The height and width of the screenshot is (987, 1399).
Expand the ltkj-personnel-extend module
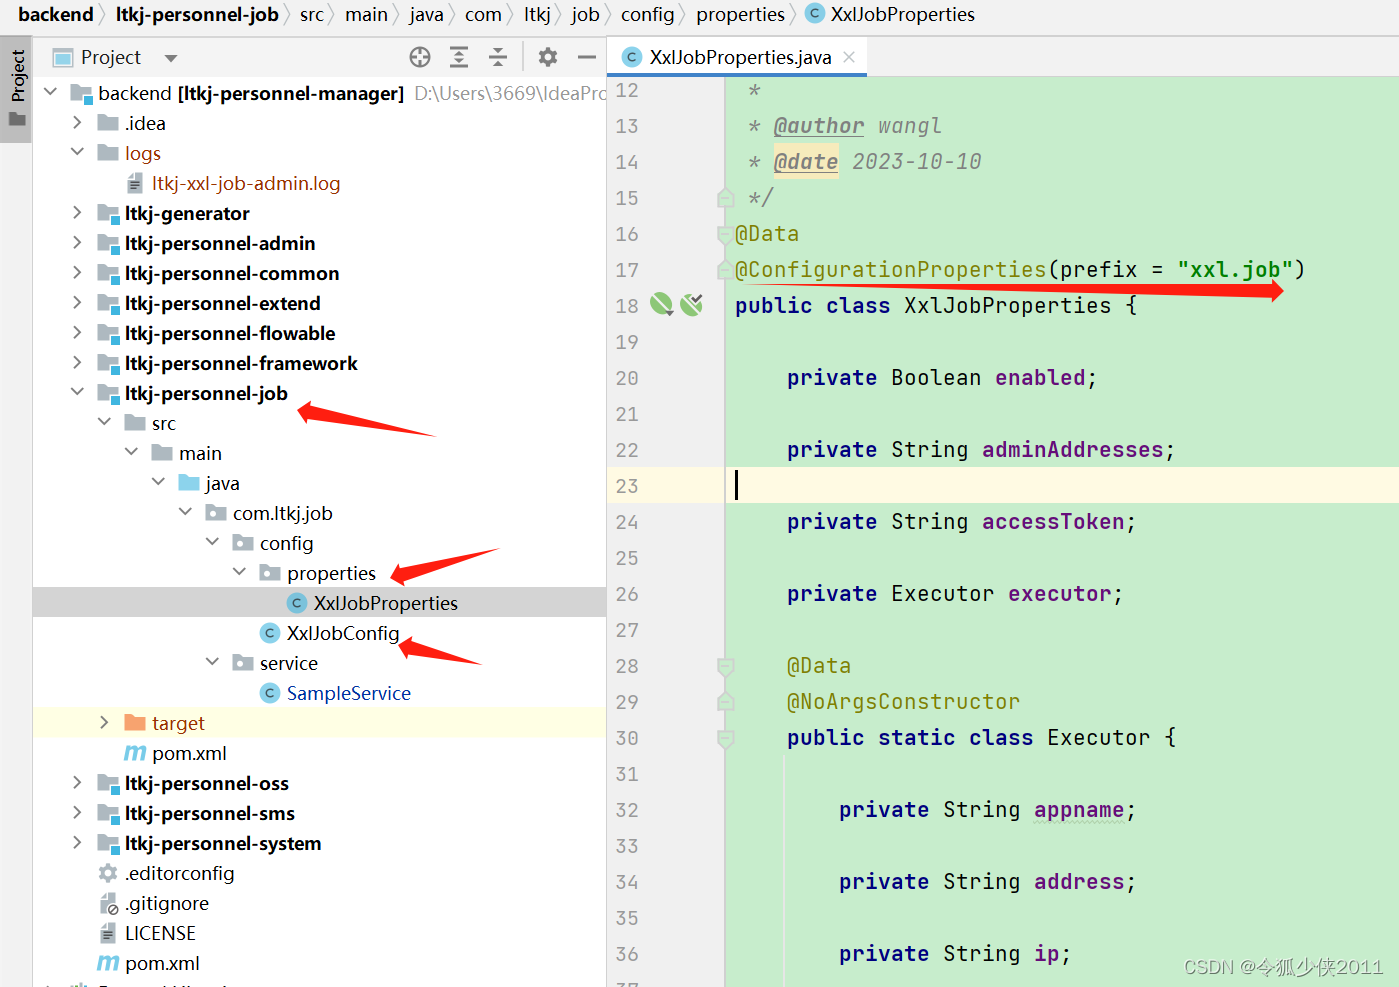click(77, 302)
